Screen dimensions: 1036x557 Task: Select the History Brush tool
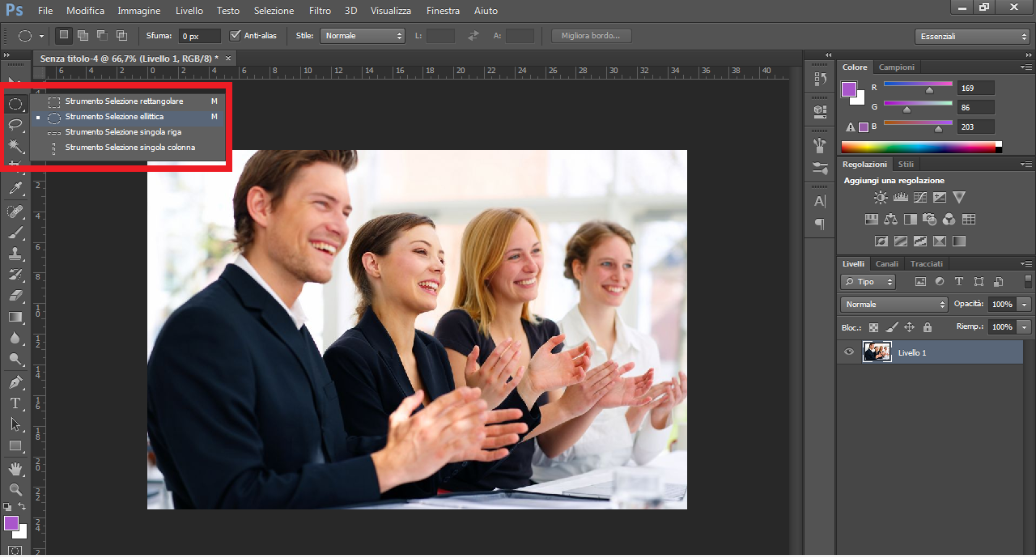pyautogui.click(x=15, y=274)
